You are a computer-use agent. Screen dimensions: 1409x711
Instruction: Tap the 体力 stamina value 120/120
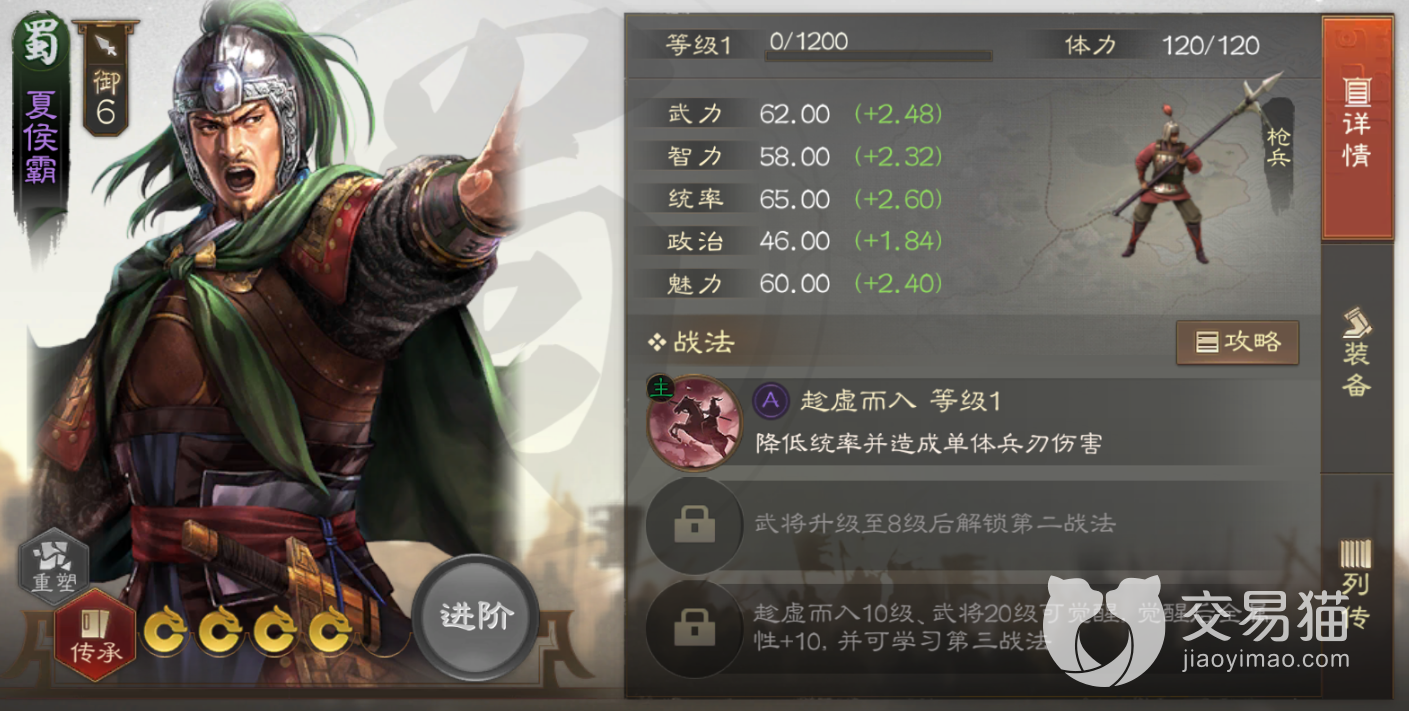coord(1211,44)
